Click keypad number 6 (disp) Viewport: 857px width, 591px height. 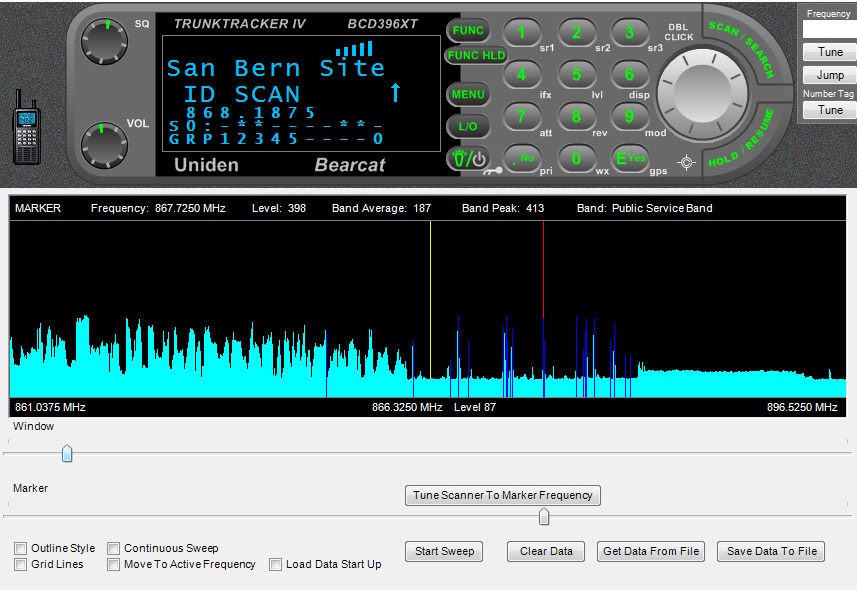(630, 74)
